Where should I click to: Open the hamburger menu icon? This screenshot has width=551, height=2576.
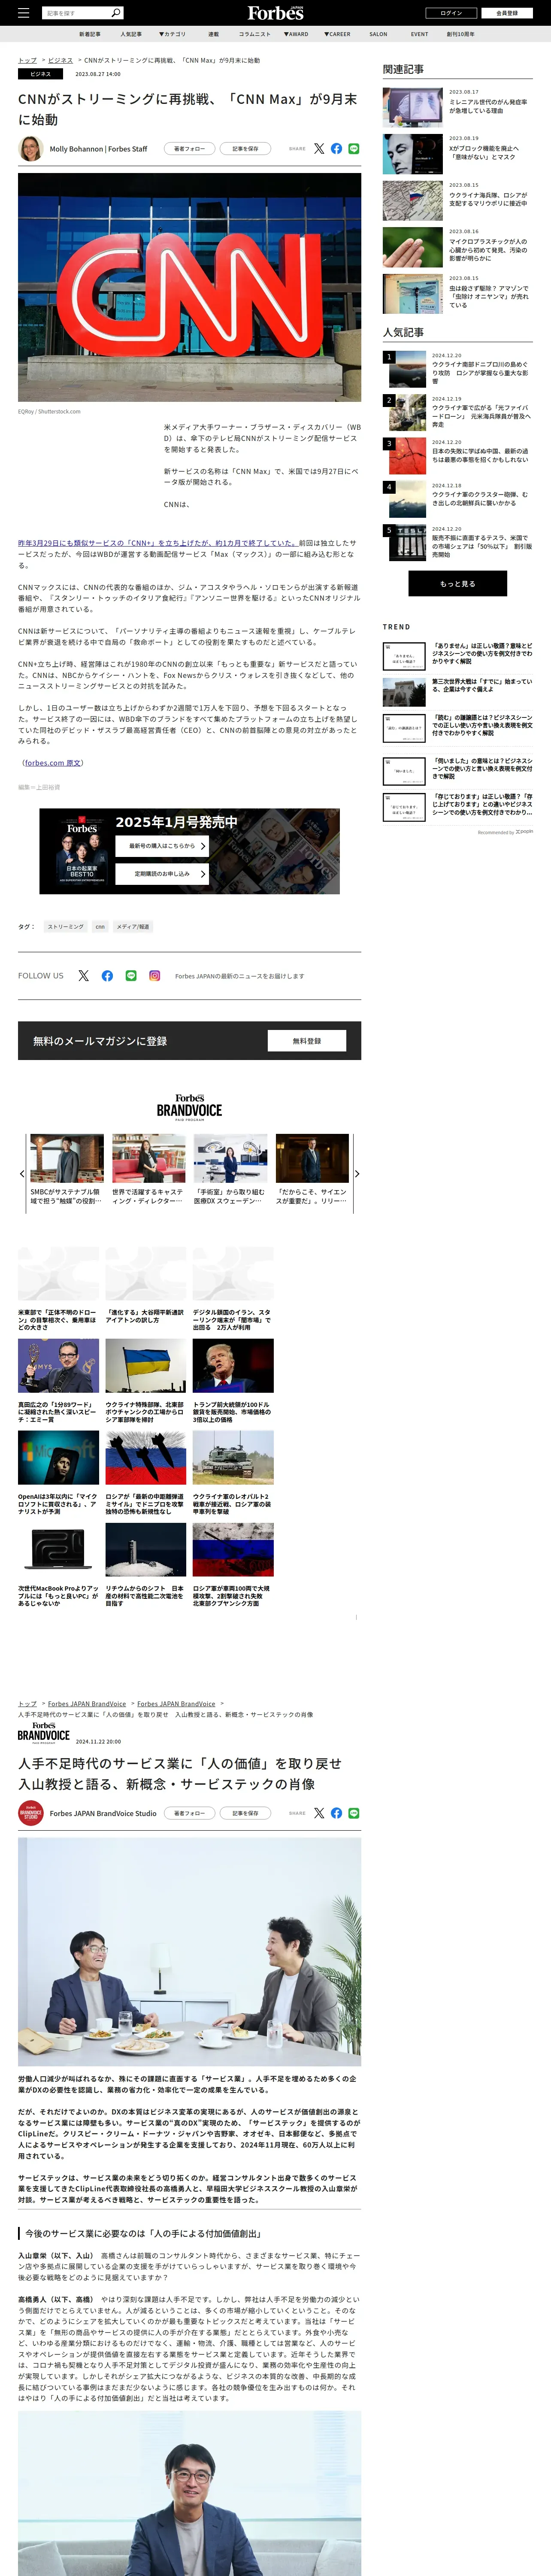23,13
